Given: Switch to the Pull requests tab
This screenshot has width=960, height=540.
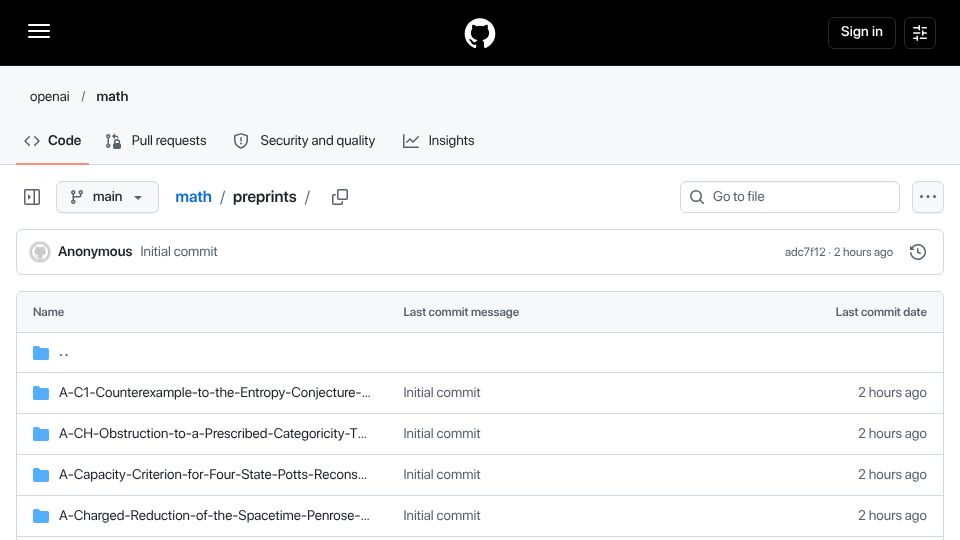Looking at the screenshot, I should 156,141.
